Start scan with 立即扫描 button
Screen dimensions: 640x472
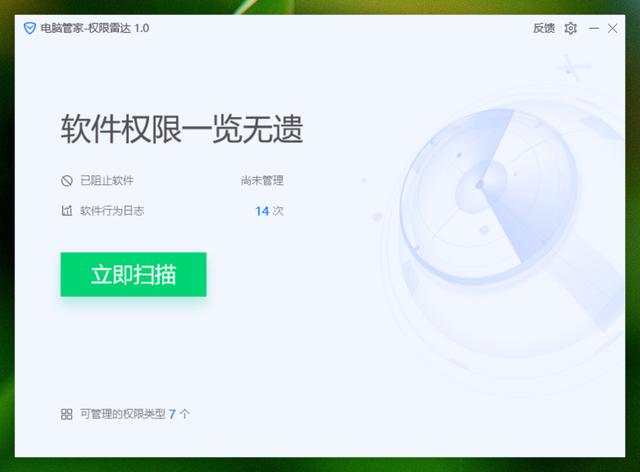tap(133, 274)
